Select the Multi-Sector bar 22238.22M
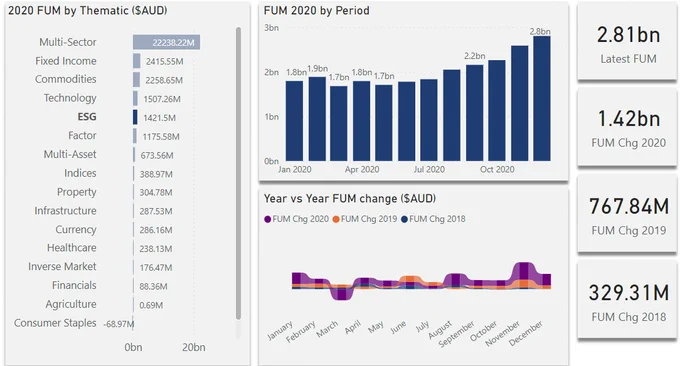The image size is (680, 366). (167, 42)
